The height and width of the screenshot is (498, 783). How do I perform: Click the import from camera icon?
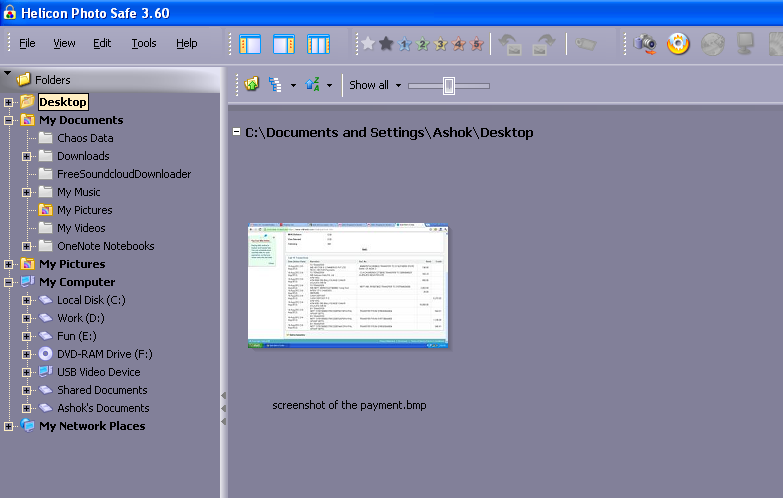point(646,44)
